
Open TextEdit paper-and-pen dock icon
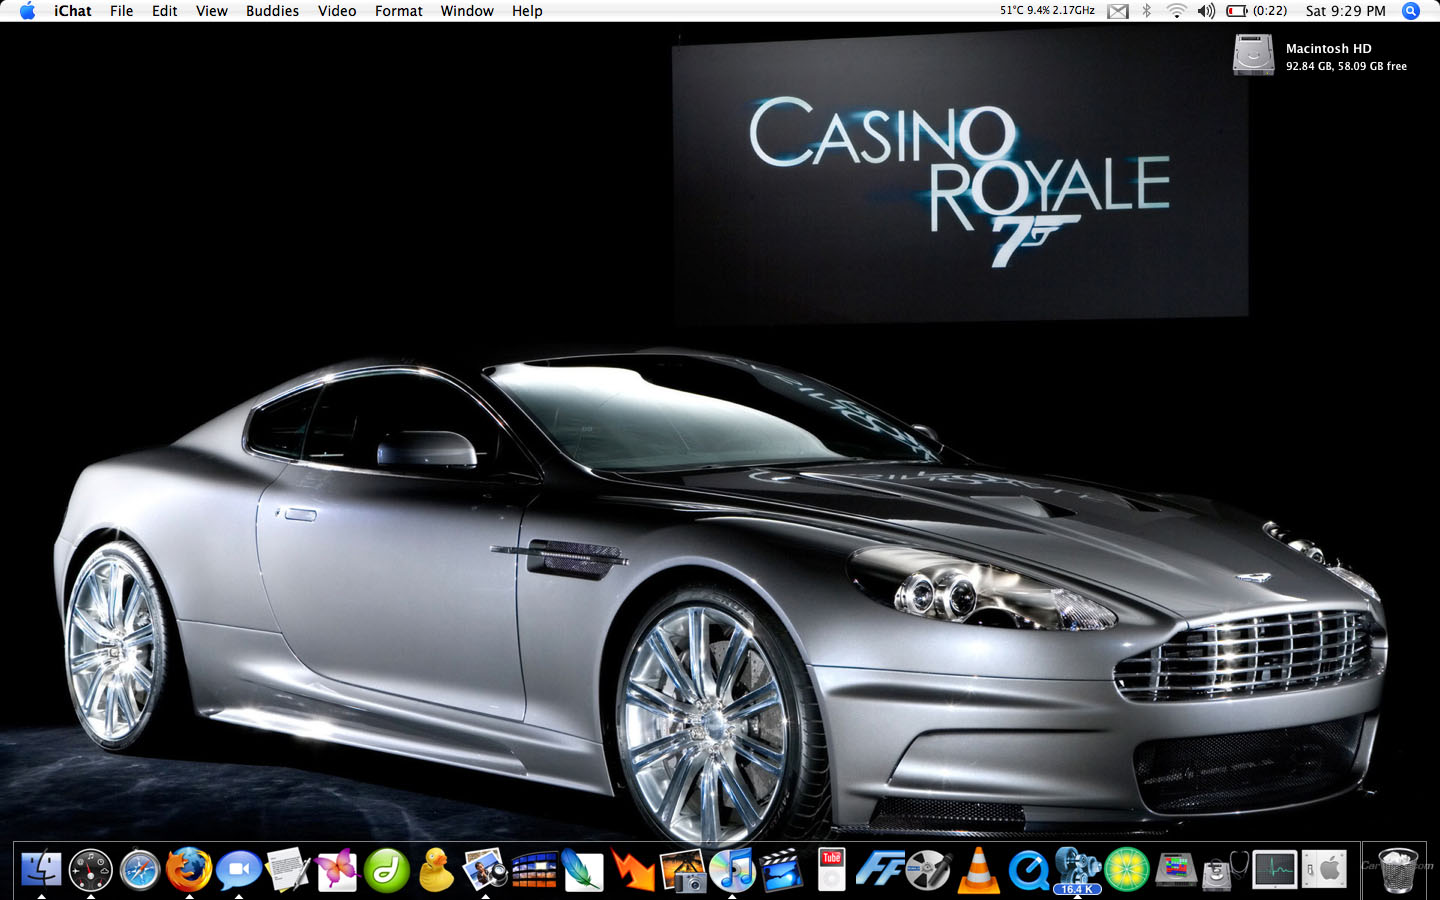point(288,870)
